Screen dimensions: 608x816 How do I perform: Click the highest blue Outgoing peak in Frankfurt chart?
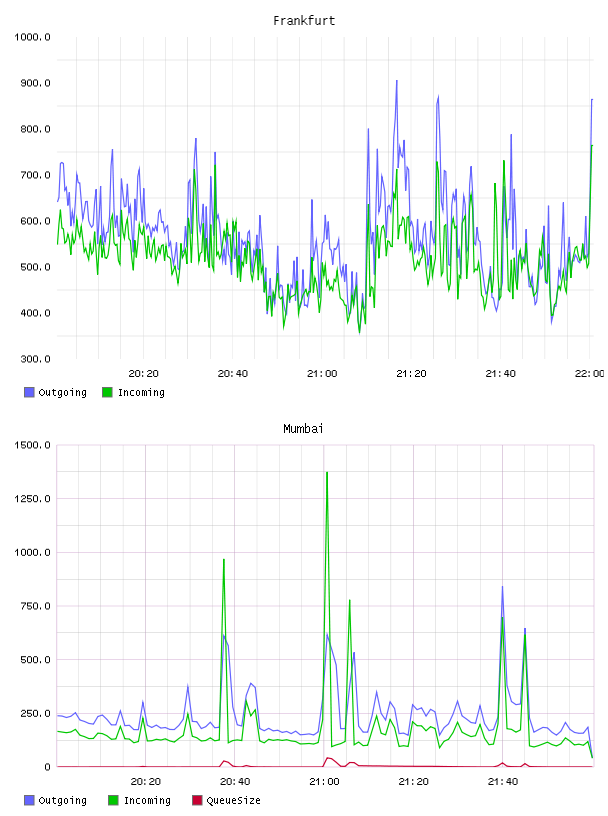pos(397,81)
